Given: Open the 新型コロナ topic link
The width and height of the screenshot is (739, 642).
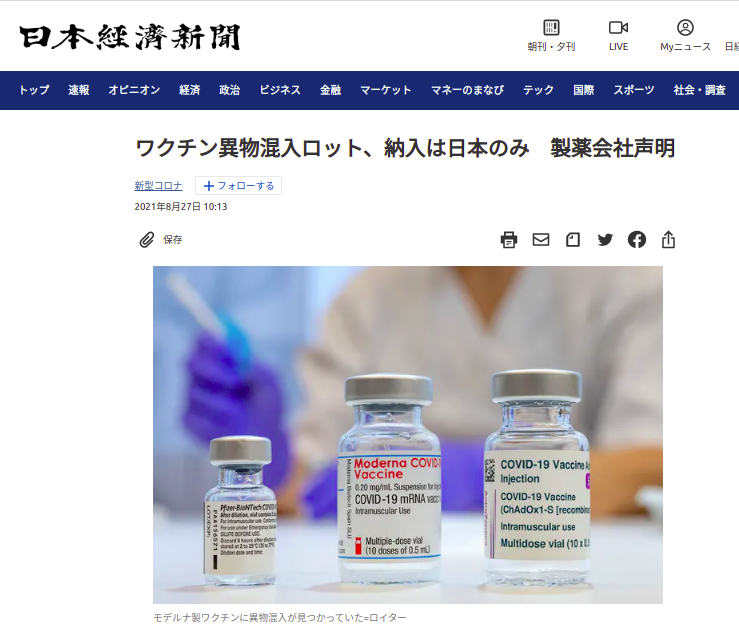Looking at the screenshot, I should pyautogui.click(x=158, y=186).
